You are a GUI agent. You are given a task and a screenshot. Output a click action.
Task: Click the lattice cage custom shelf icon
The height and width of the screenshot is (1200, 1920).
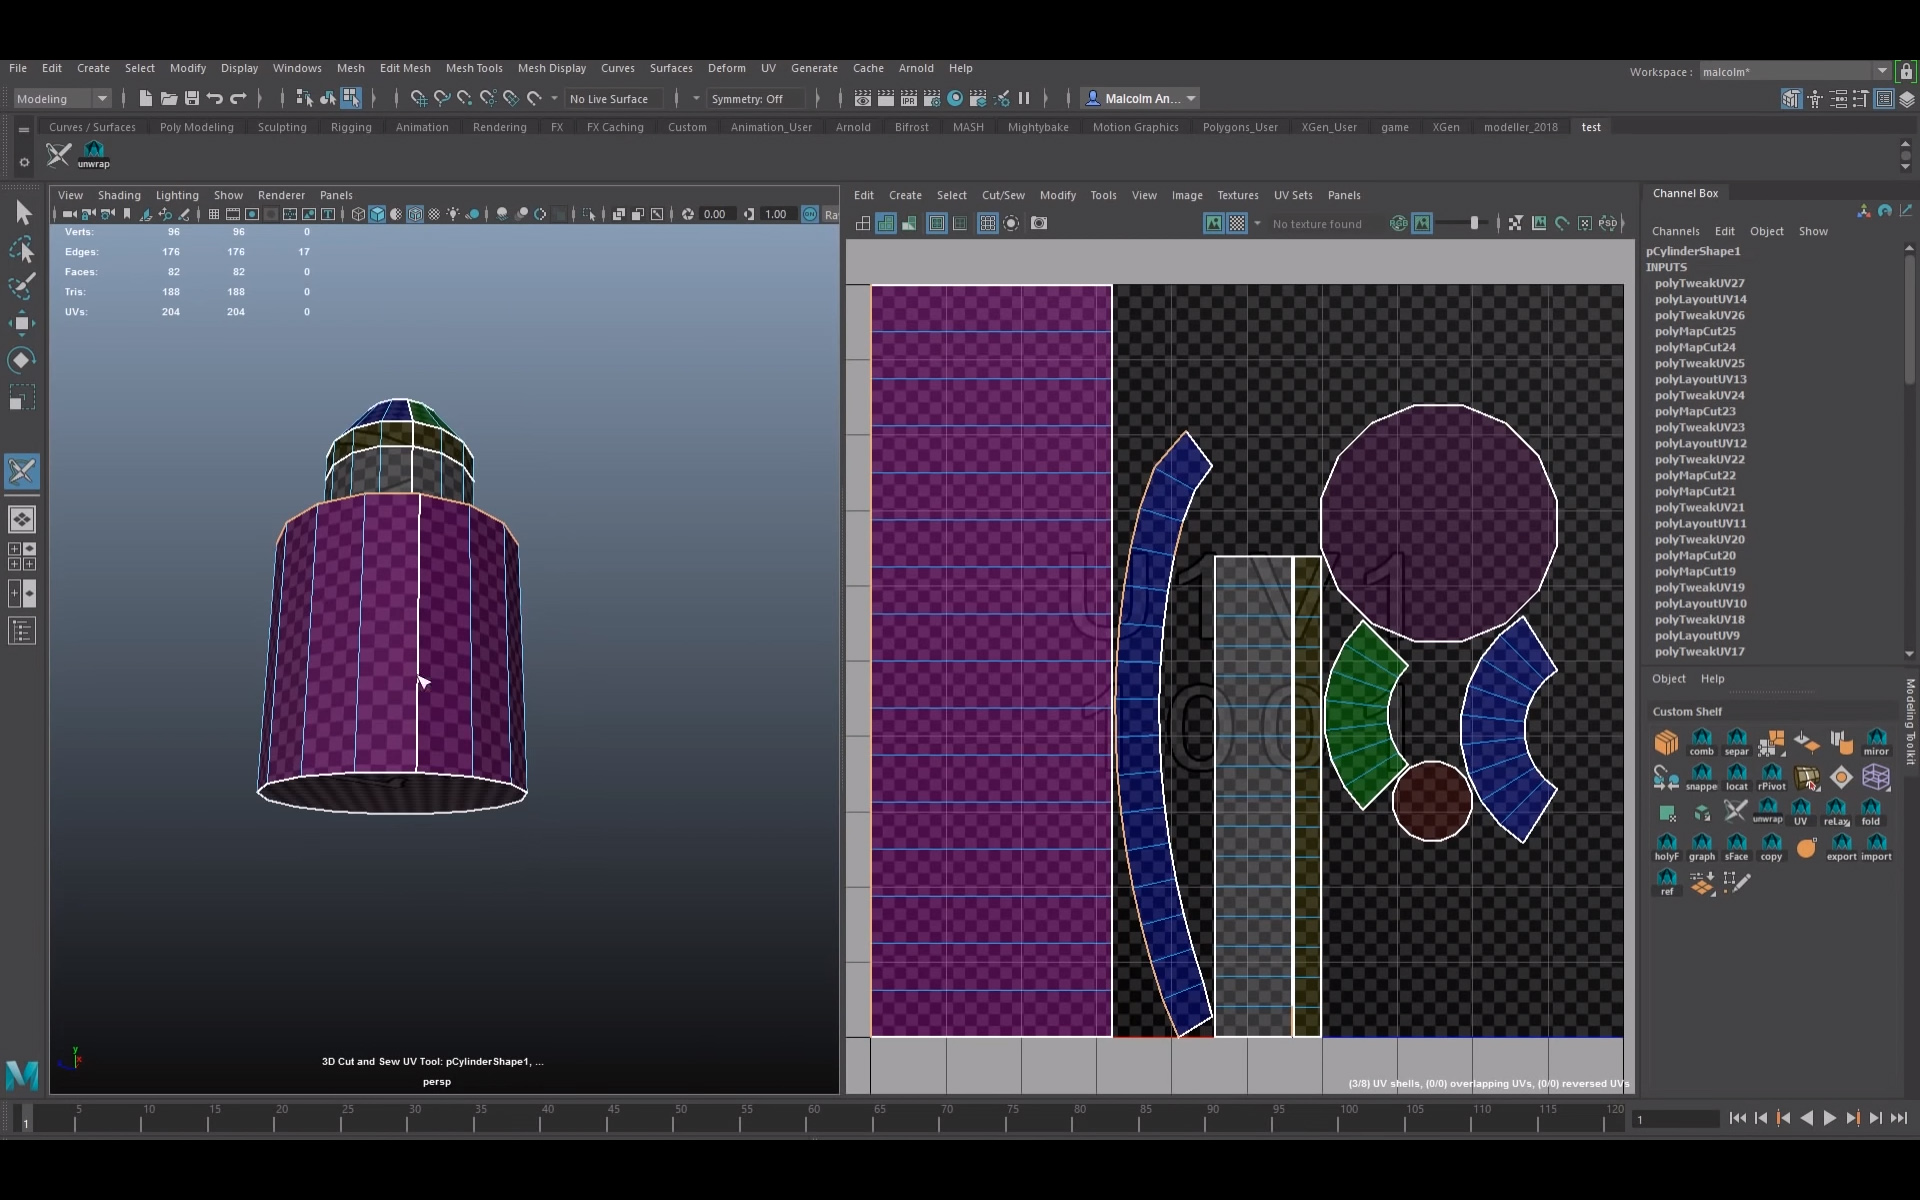pyautogui.click(x=1876, y=777)
